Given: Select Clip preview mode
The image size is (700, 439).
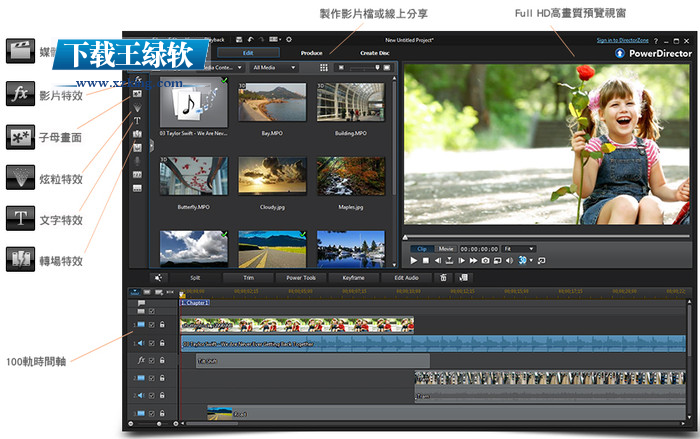Looking at the screenshot, I should [421, 249].
